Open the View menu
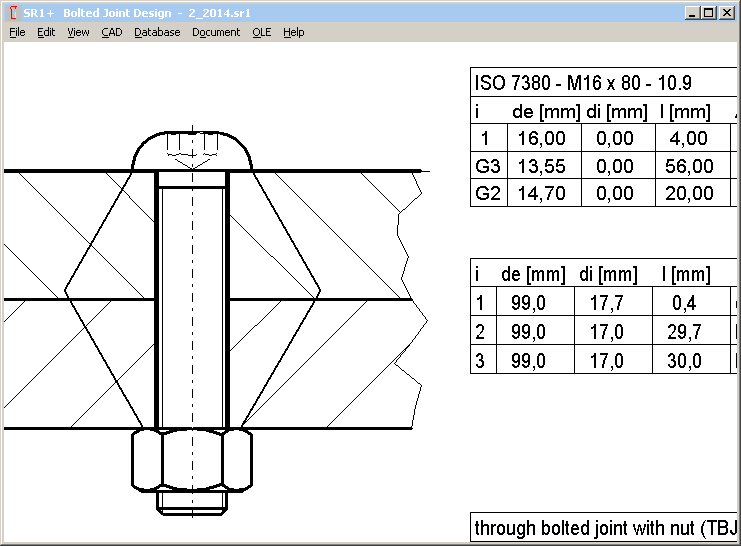This screenshot has width=741, height=546. (78, 32)
